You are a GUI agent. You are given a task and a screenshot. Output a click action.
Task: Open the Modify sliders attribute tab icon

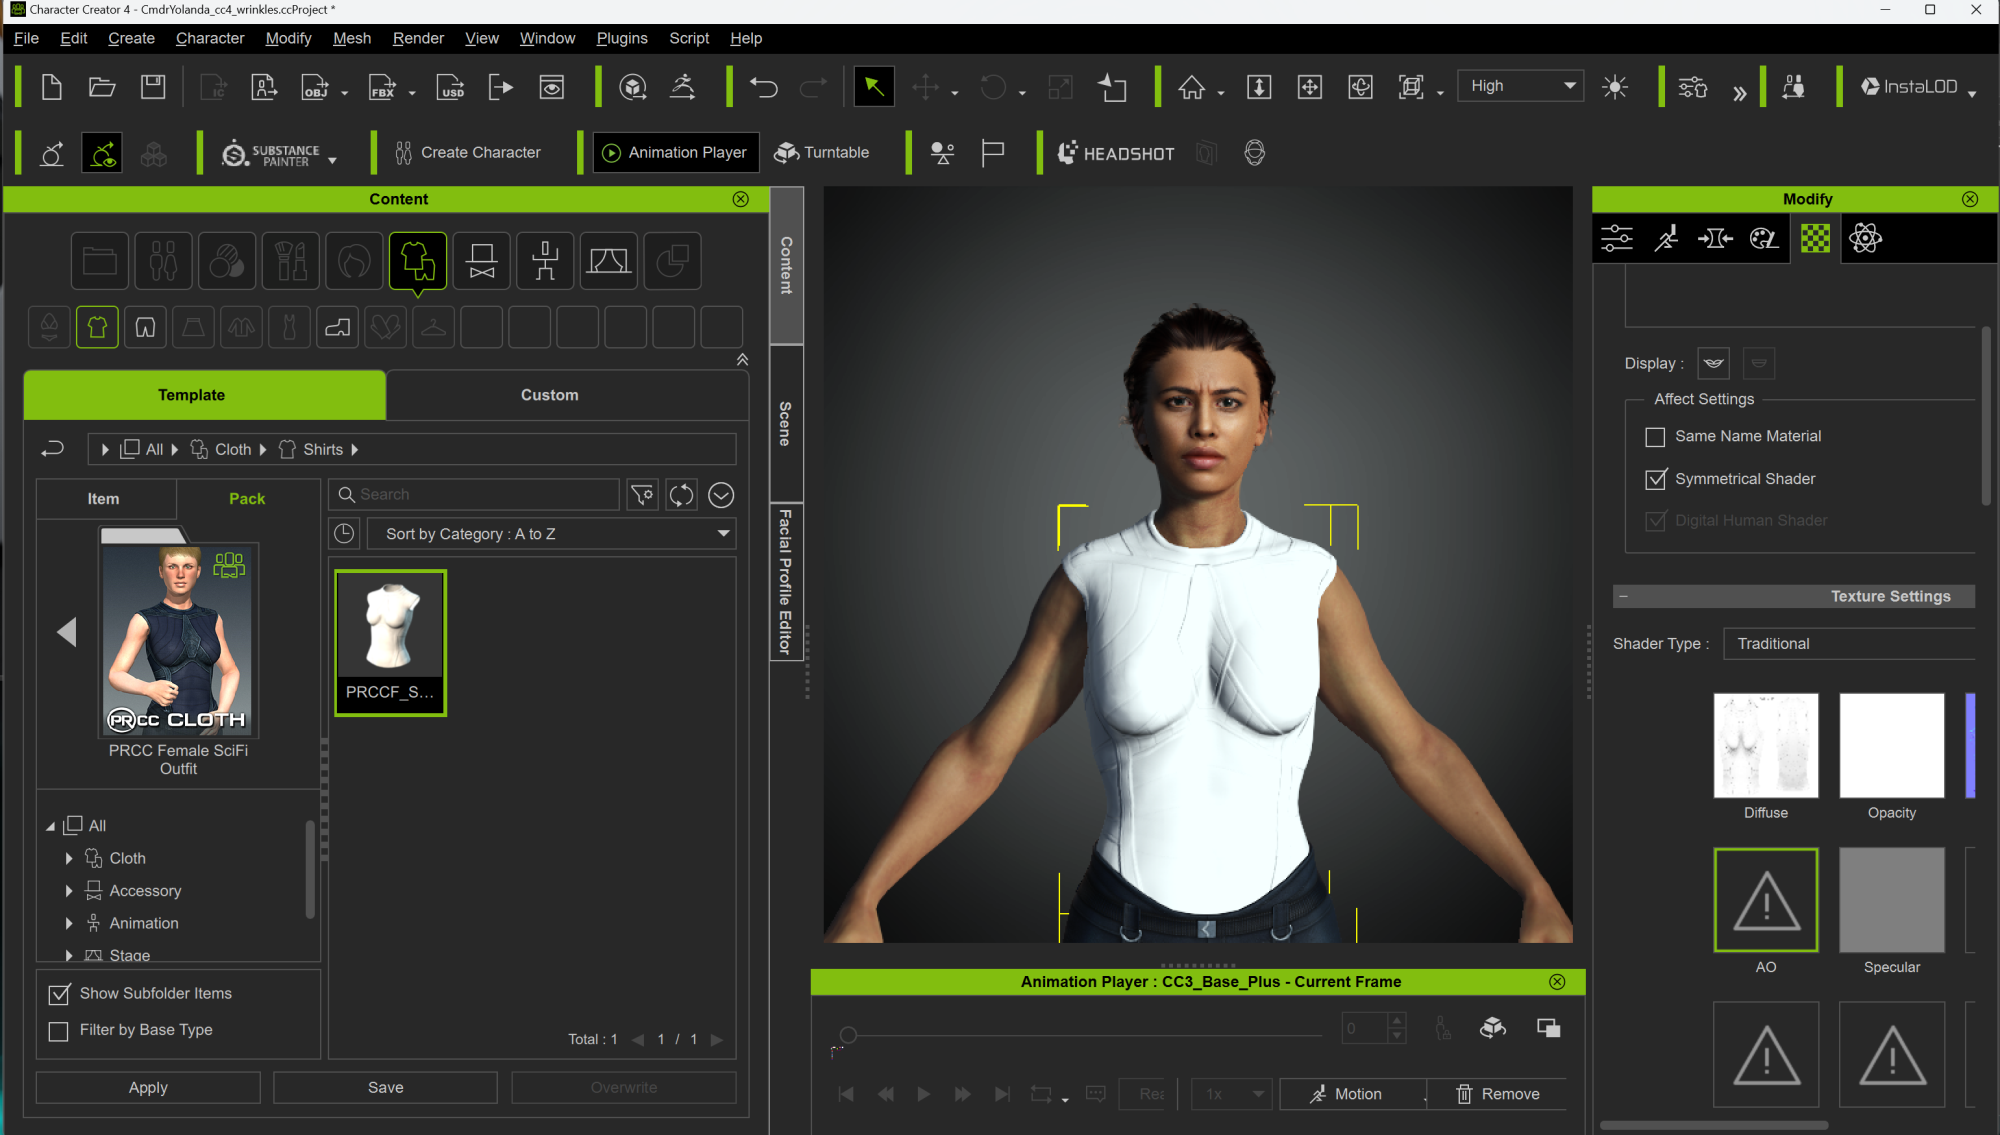[1617, 238]
